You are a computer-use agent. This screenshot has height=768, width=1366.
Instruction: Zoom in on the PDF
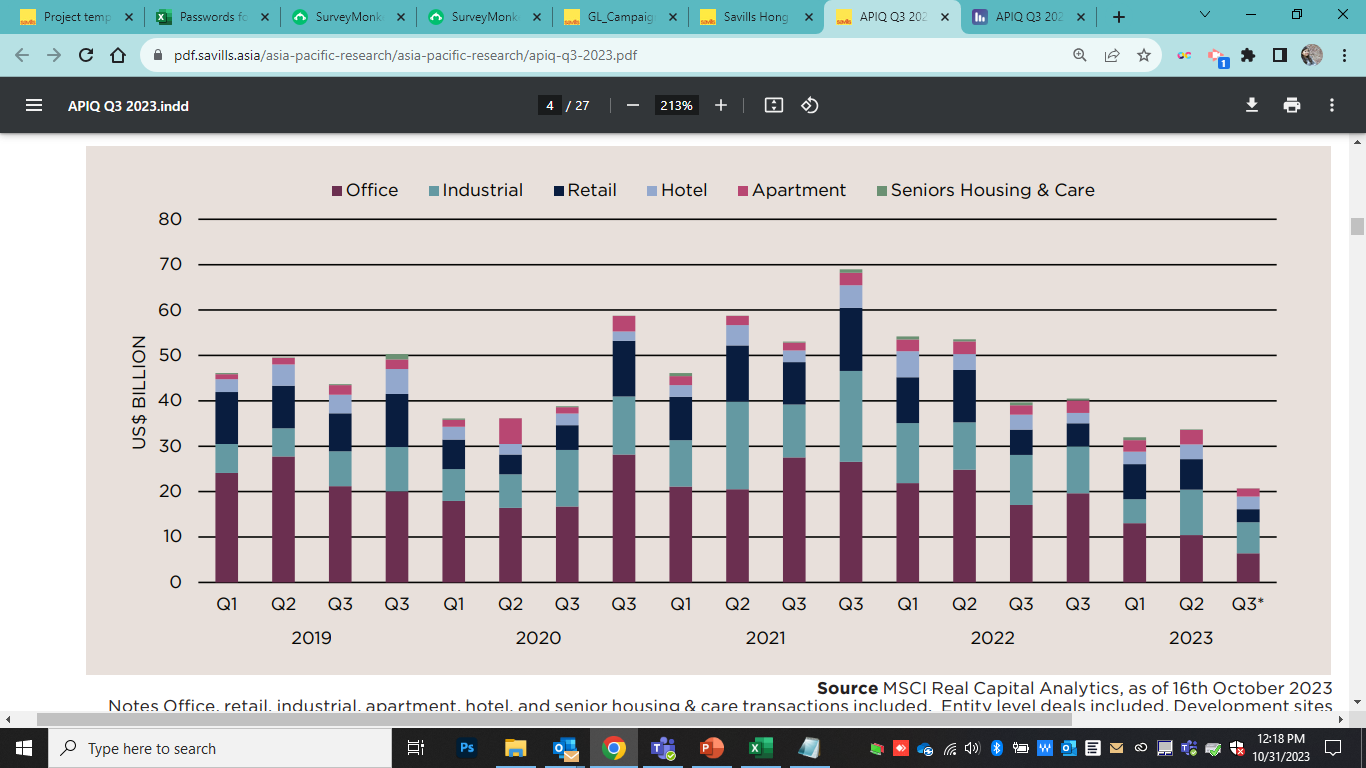pos(721,105)
